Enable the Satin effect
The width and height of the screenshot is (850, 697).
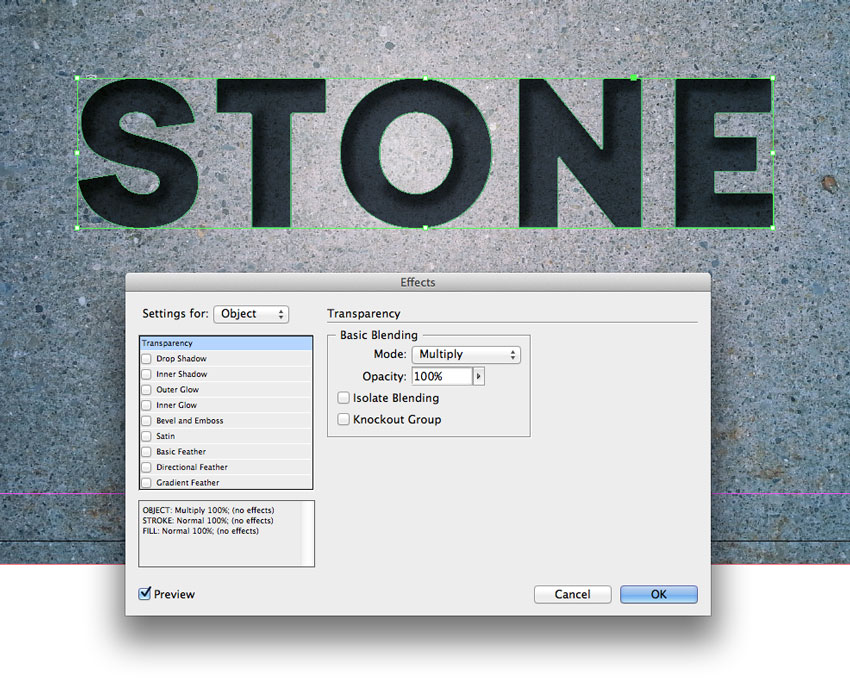pyautogui.click(x=147, y=436)
